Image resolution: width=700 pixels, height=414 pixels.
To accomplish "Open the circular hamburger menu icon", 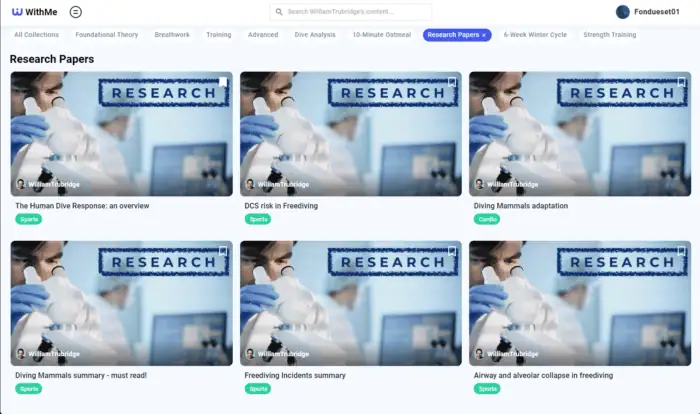I will [x=75, y=12].
